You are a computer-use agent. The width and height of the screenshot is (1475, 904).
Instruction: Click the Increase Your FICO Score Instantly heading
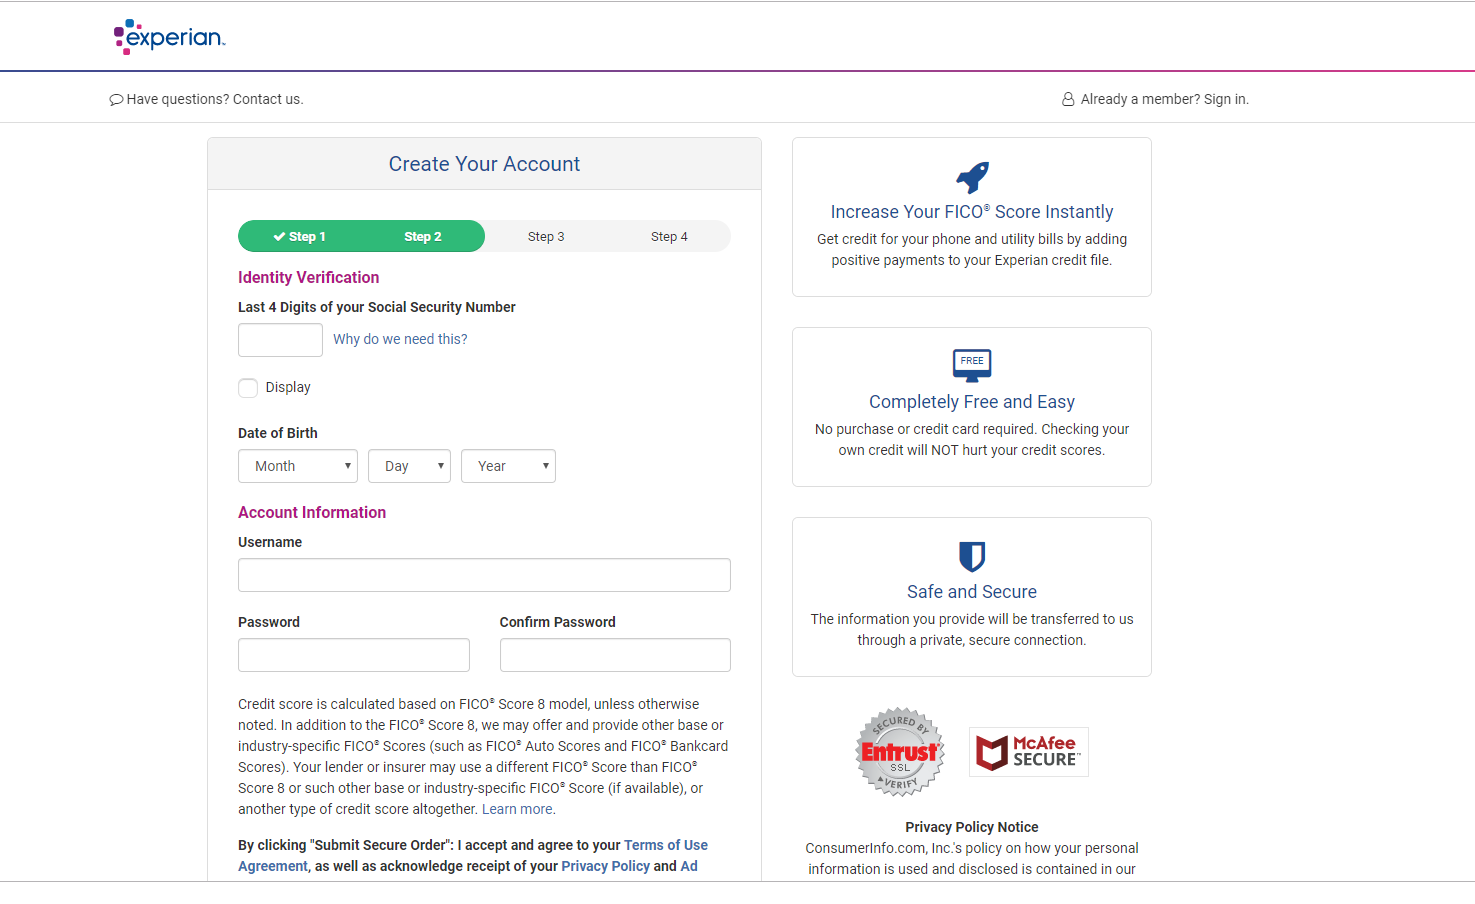coord(972,212)
